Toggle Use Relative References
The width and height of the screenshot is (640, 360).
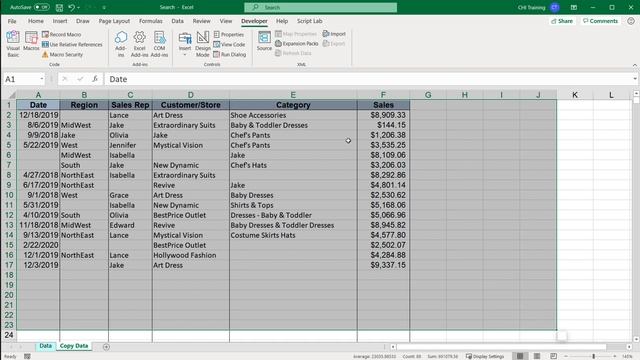coord(72,44)
